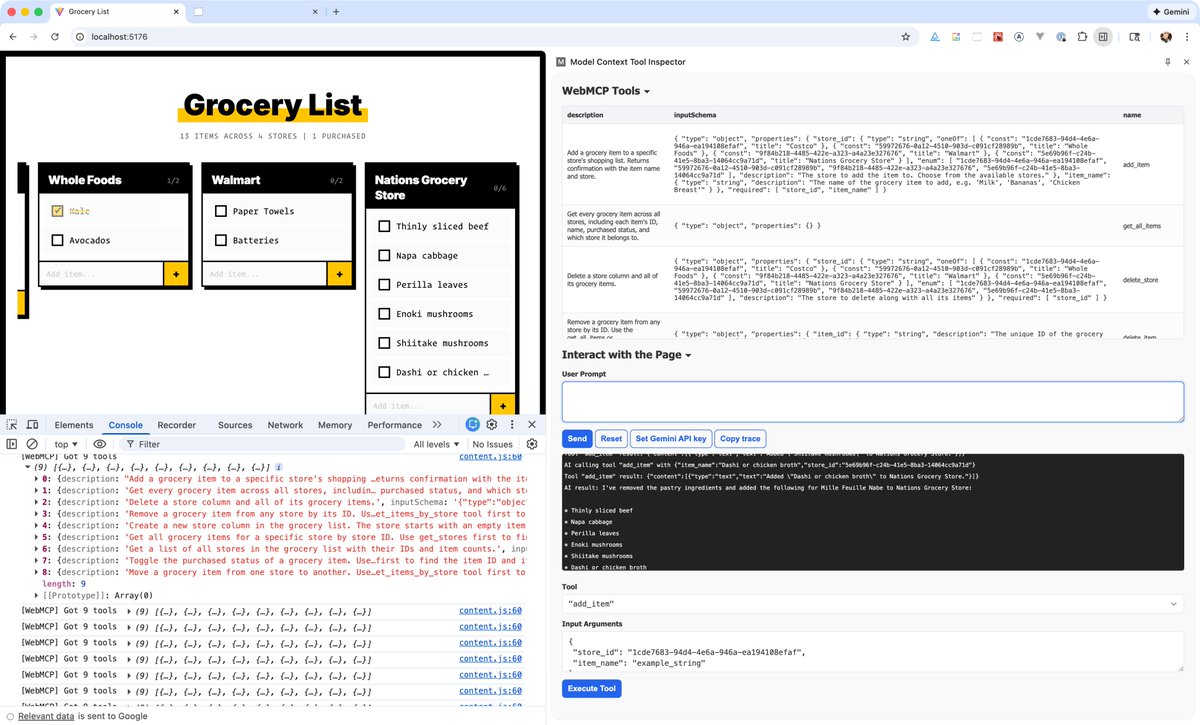
Task: Toggle the Chrome side panel button
Action: (1103, 36)
